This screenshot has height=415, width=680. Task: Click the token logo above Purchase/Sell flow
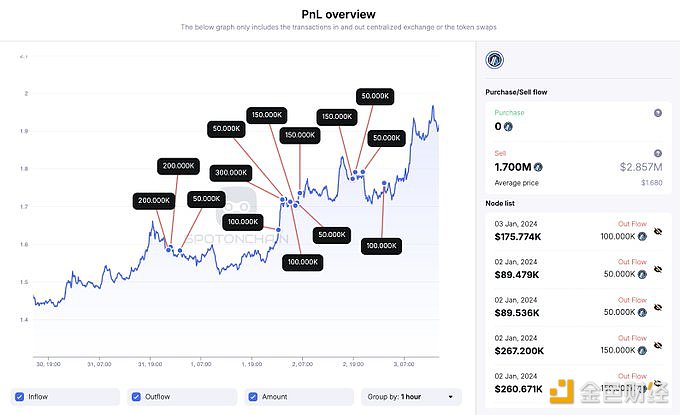pos(494,61)
